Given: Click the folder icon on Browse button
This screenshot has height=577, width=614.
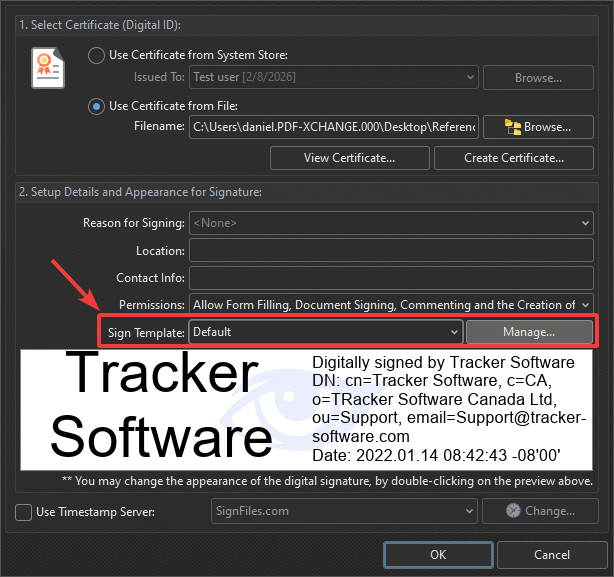Looking at the screenshot, I should tap(513, 127).
